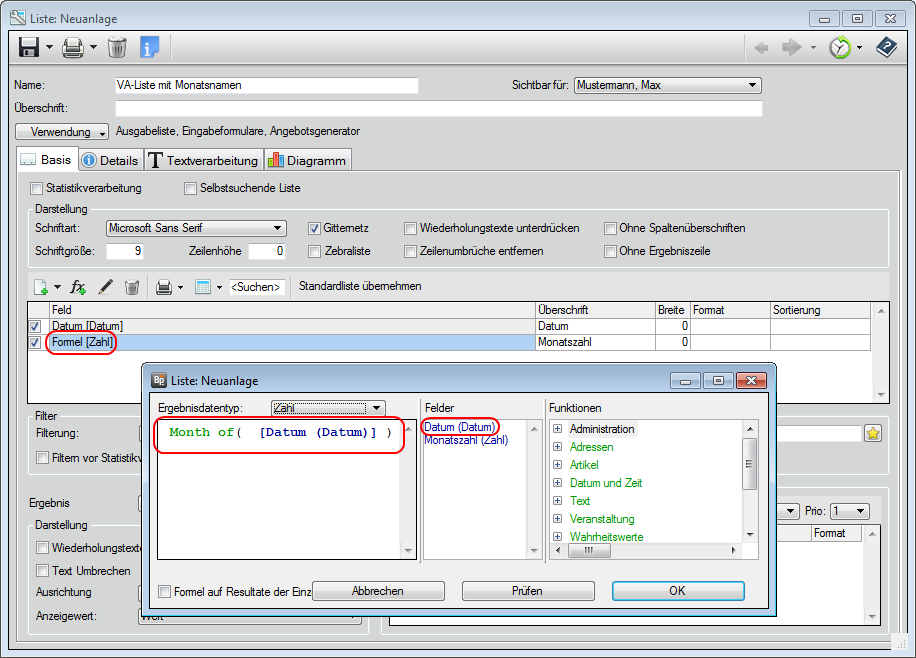Click the pencil edit field icon
This screenshot has width=916, height=658.
pos(105,287)
